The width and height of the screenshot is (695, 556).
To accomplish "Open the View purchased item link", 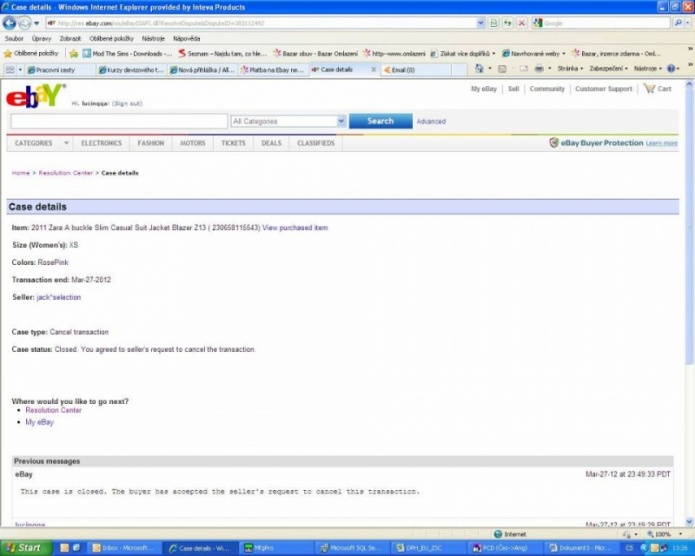I will pyautogui.click(x=294, y=228).
